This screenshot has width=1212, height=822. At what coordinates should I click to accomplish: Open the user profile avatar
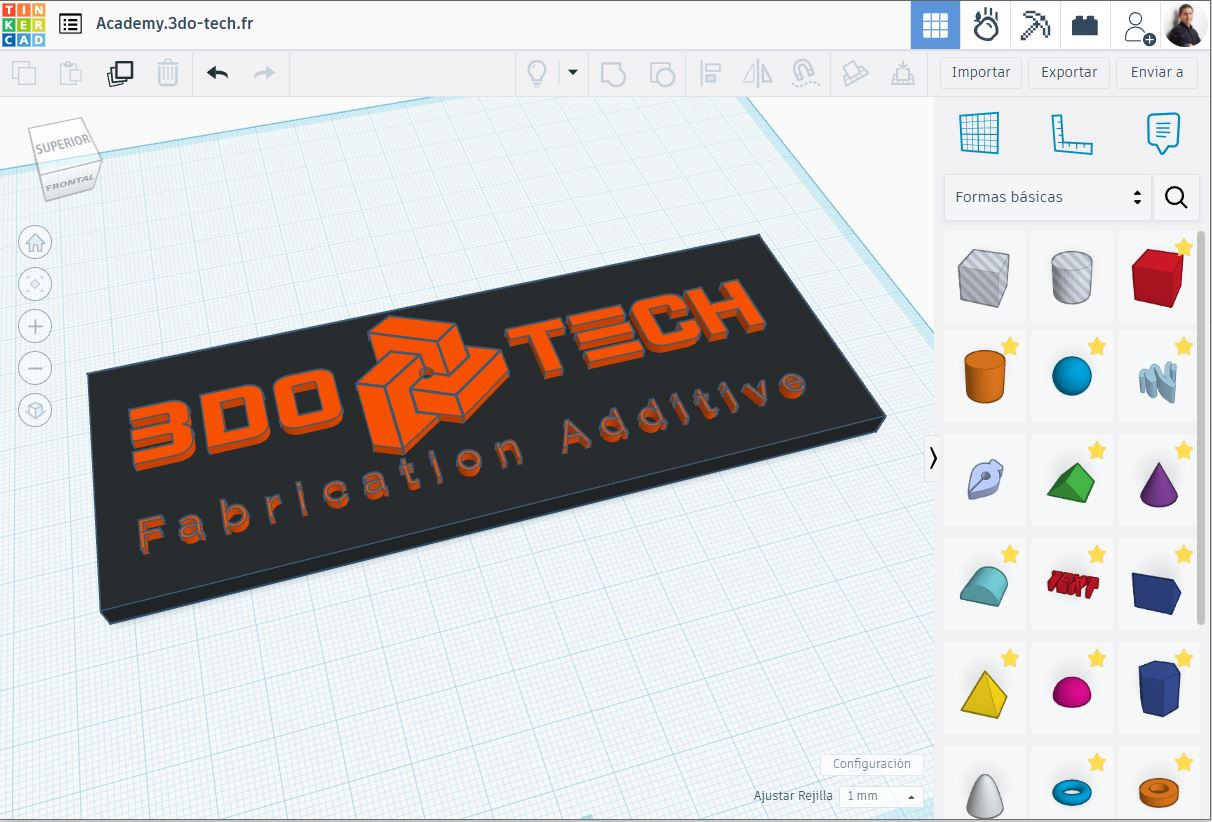pyautogui.click(x=1186, y=25)
